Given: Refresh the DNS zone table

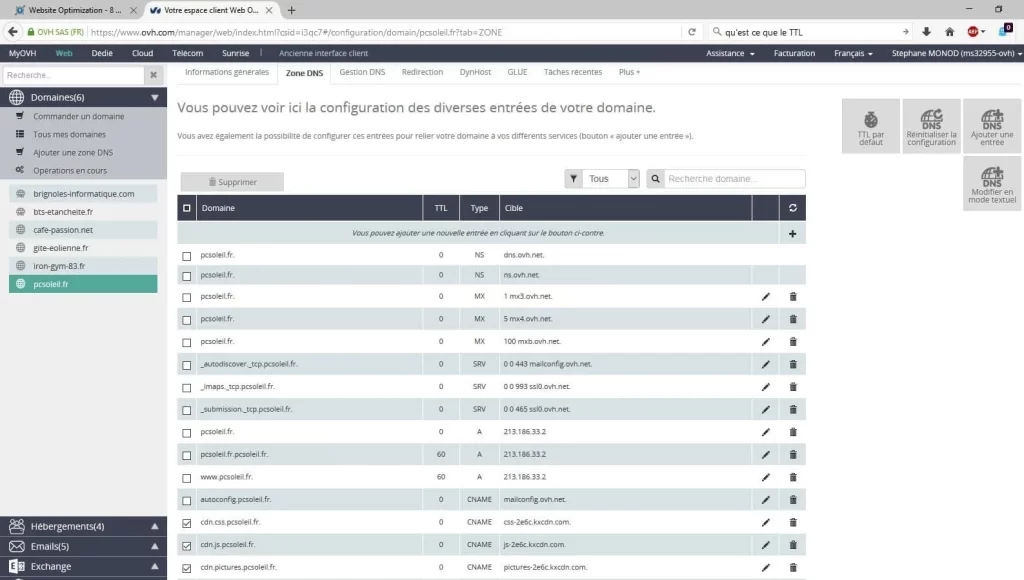Looking at the screenshot, I should point(793,208).
